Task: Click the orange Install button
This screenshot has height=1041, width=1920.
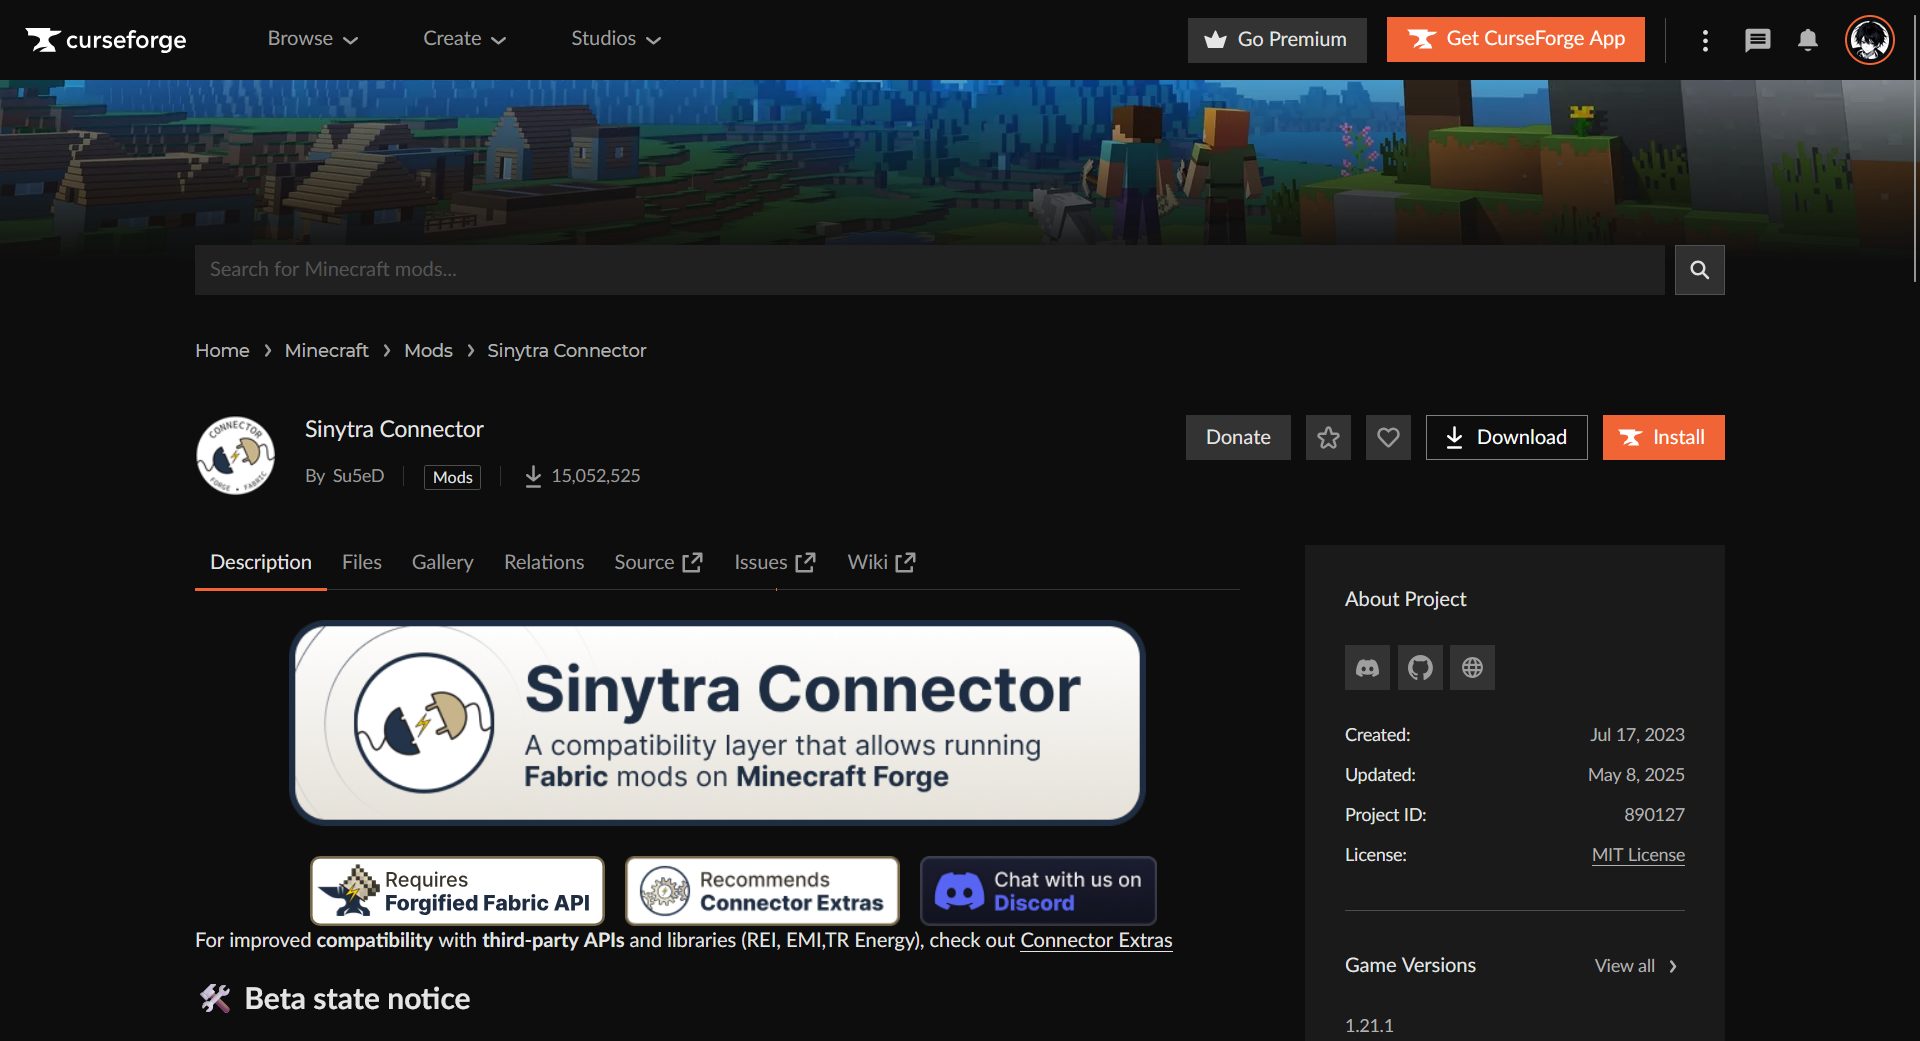Action: point(1663,437)
